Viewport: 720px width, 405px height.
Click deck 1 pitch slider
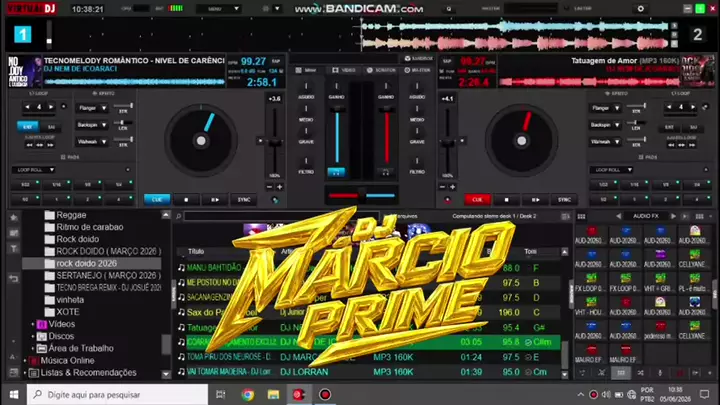pyautogui.click(x=275, y=140)
